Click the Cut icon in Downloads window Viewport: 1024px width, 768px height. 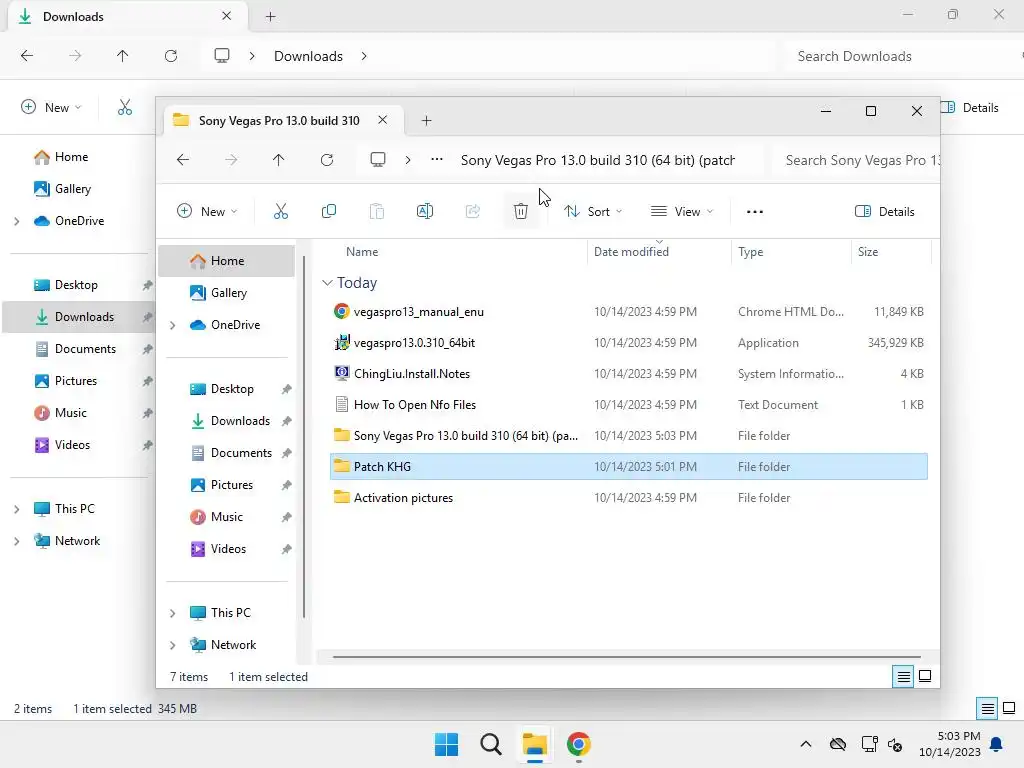pos(125,107)
